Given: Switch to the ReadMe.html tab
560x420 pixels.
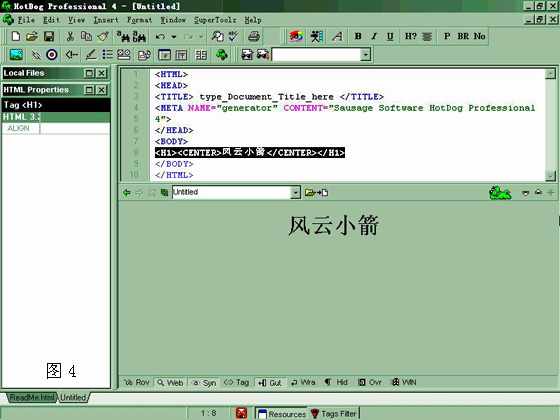Looking at the screenshot, I should [x=31, y=397].
